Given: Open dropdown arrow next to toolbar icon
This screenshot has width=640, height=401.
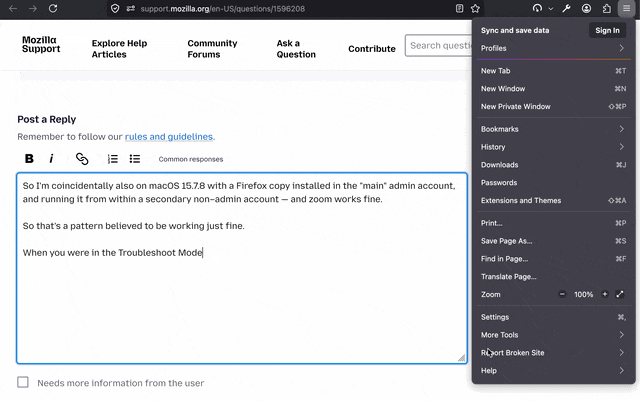Looking at the screenshot, I should 551,9.
